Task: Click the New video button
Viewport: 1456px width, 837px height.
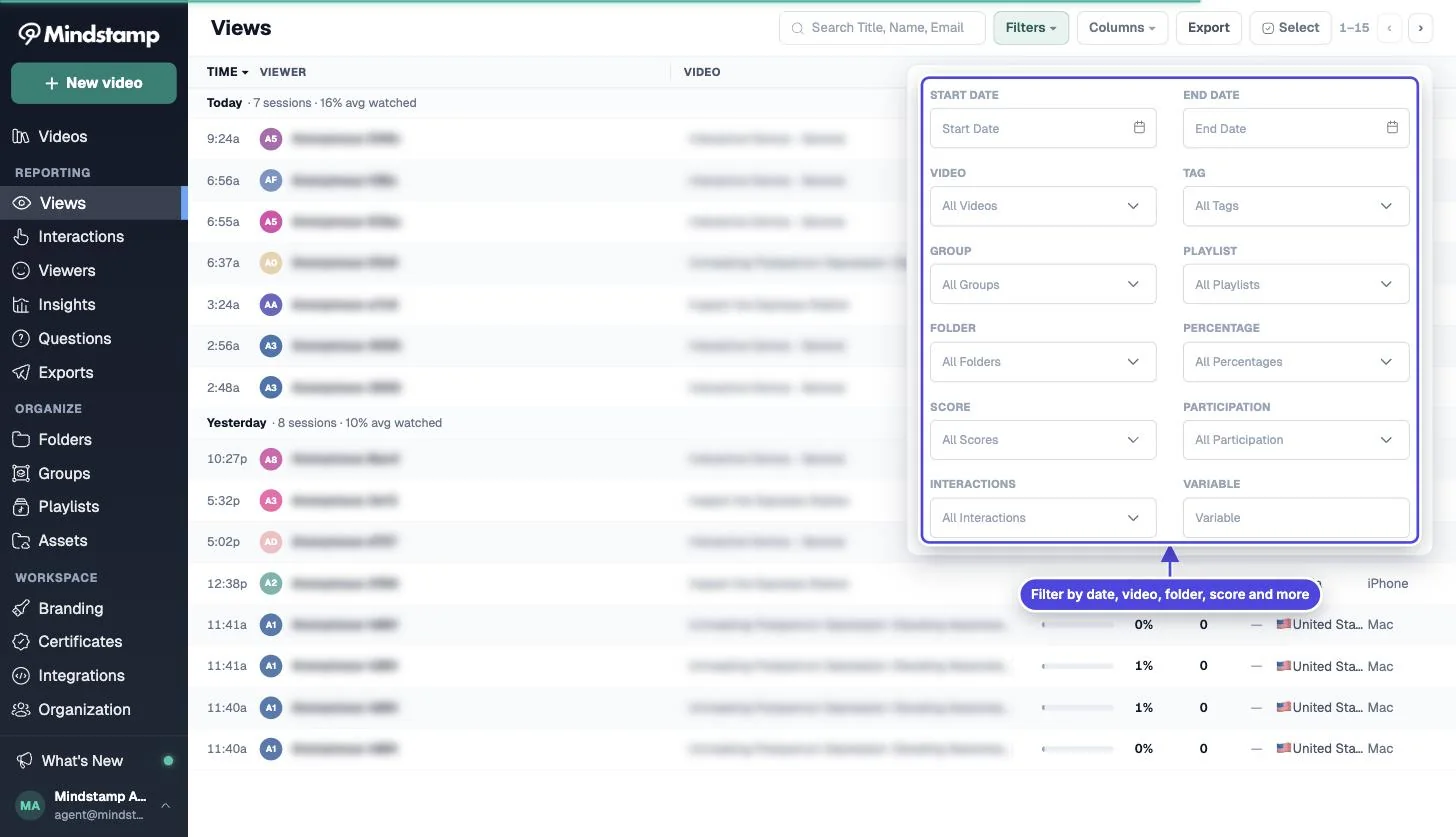Action: (x=94, y=83)
